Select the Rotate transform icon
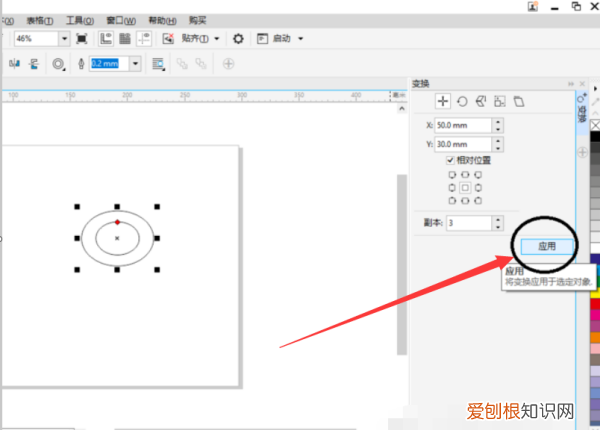 pyautogui.click(x=462, y=101)
